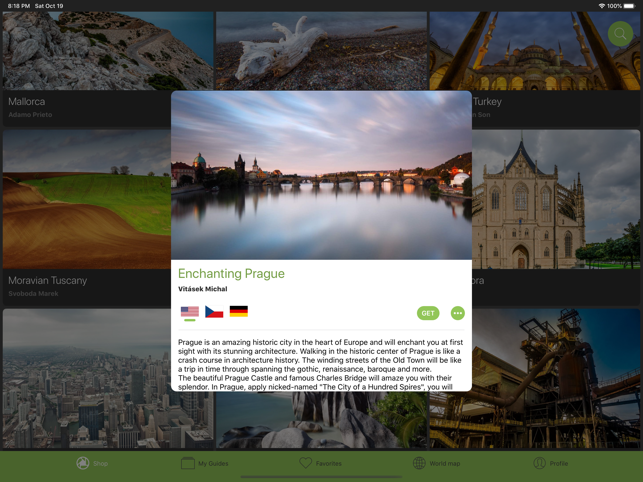Open the Mallorca guide photo
The image size is (643, 482).
click(x=108, y=51)
